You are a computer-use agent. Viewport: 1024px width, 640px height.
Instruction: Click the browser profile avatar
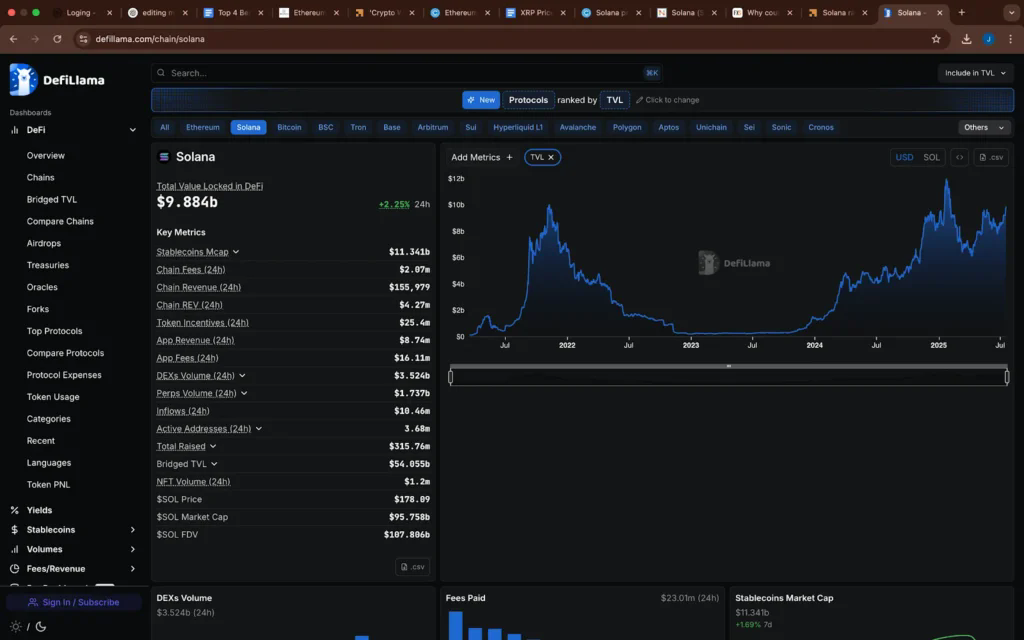(x=988, y=39)
